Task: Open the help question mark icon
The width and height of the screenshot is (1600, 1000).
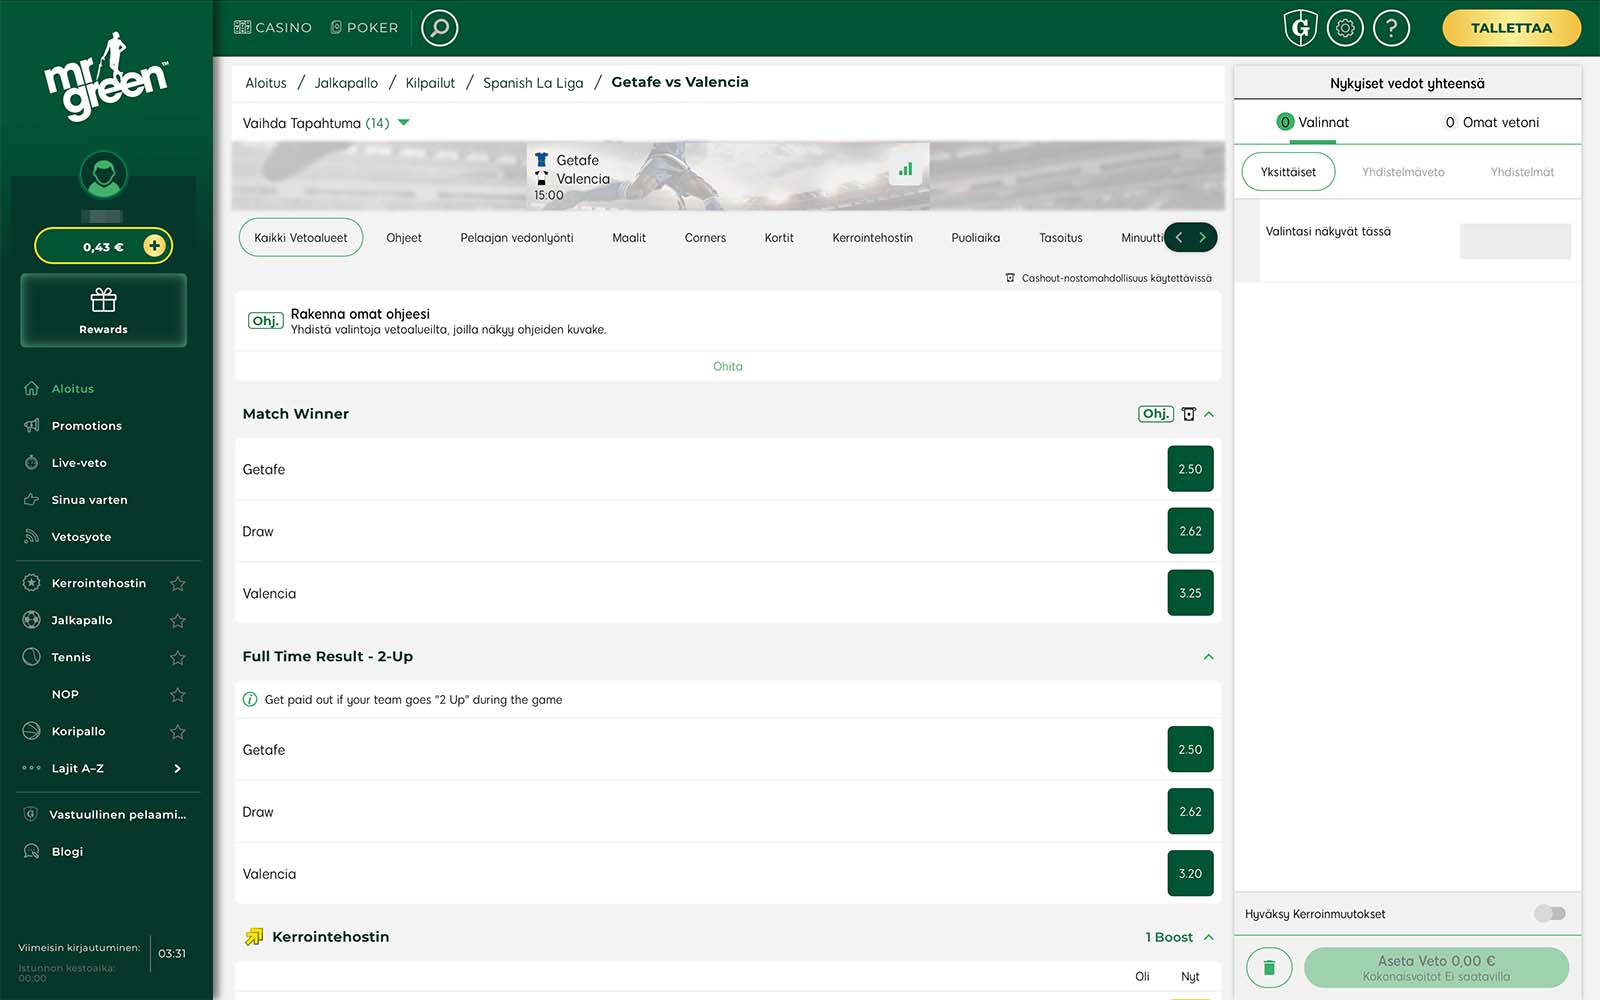Action: tap(1391, 28)
